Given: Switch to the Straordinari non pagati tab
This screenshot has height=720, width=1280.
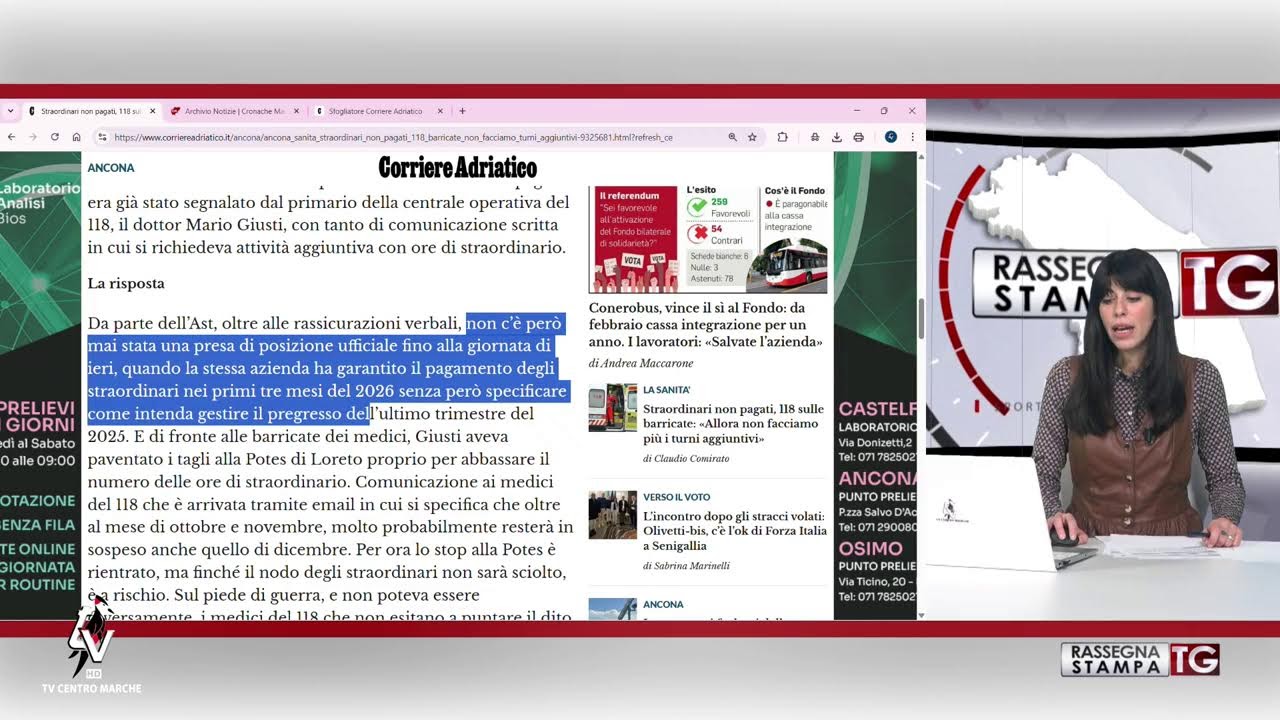Looking at the screenshot, I should (88, 111).
